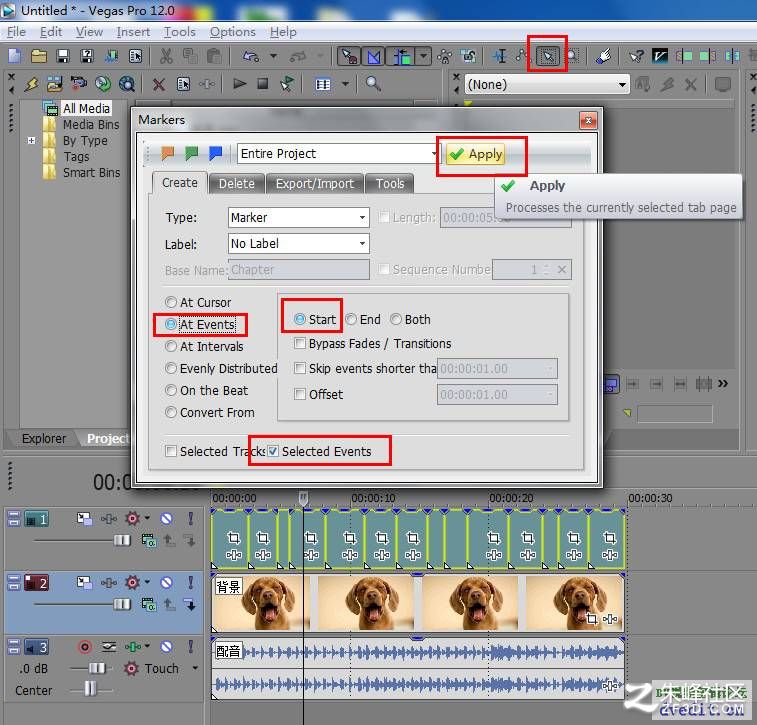The image size is (757, 725).
Task: Open the Tools menu
Action: pos(180,32)
